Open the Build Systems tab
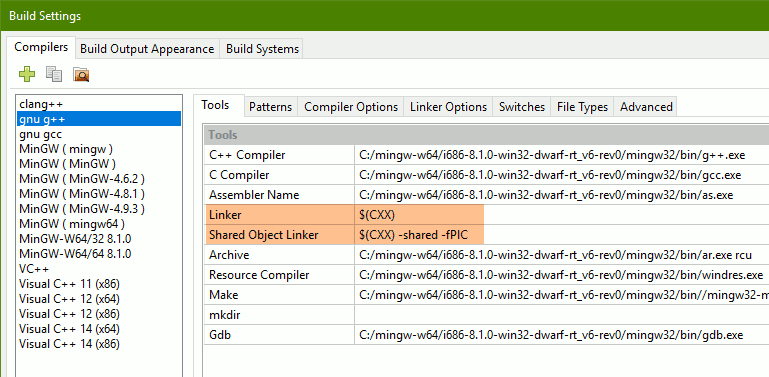Screen dimensions: 769x377 click(262, 49)
